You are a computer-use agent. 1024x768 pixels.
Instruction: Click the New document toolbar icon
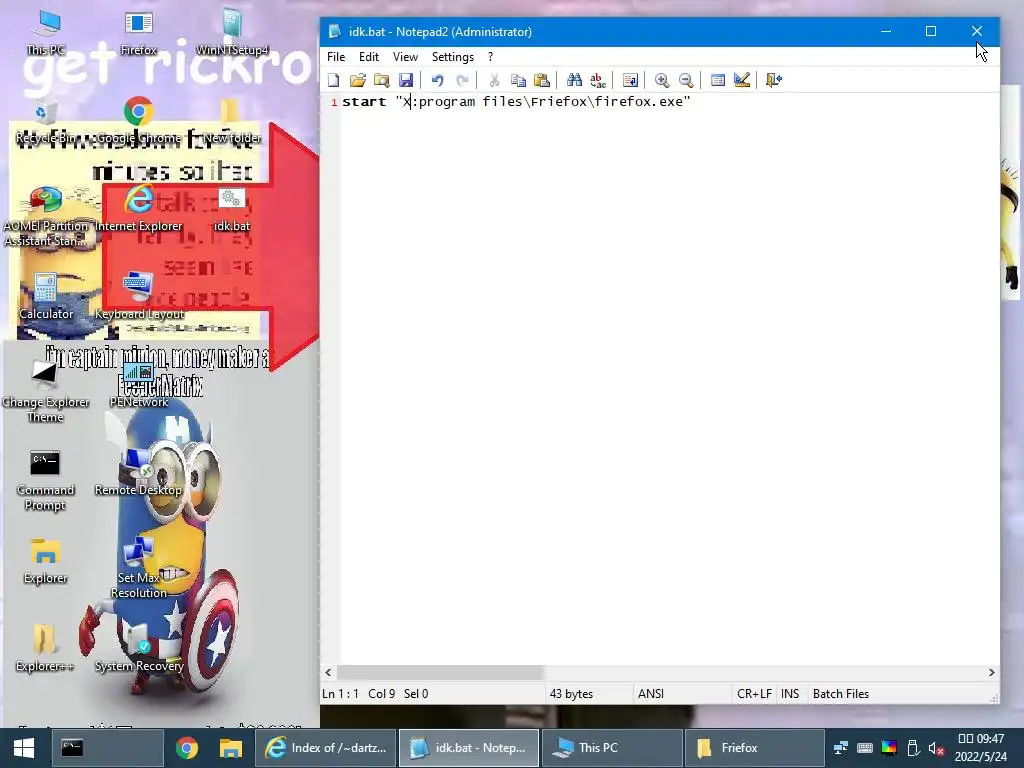[x=334, y=80]
